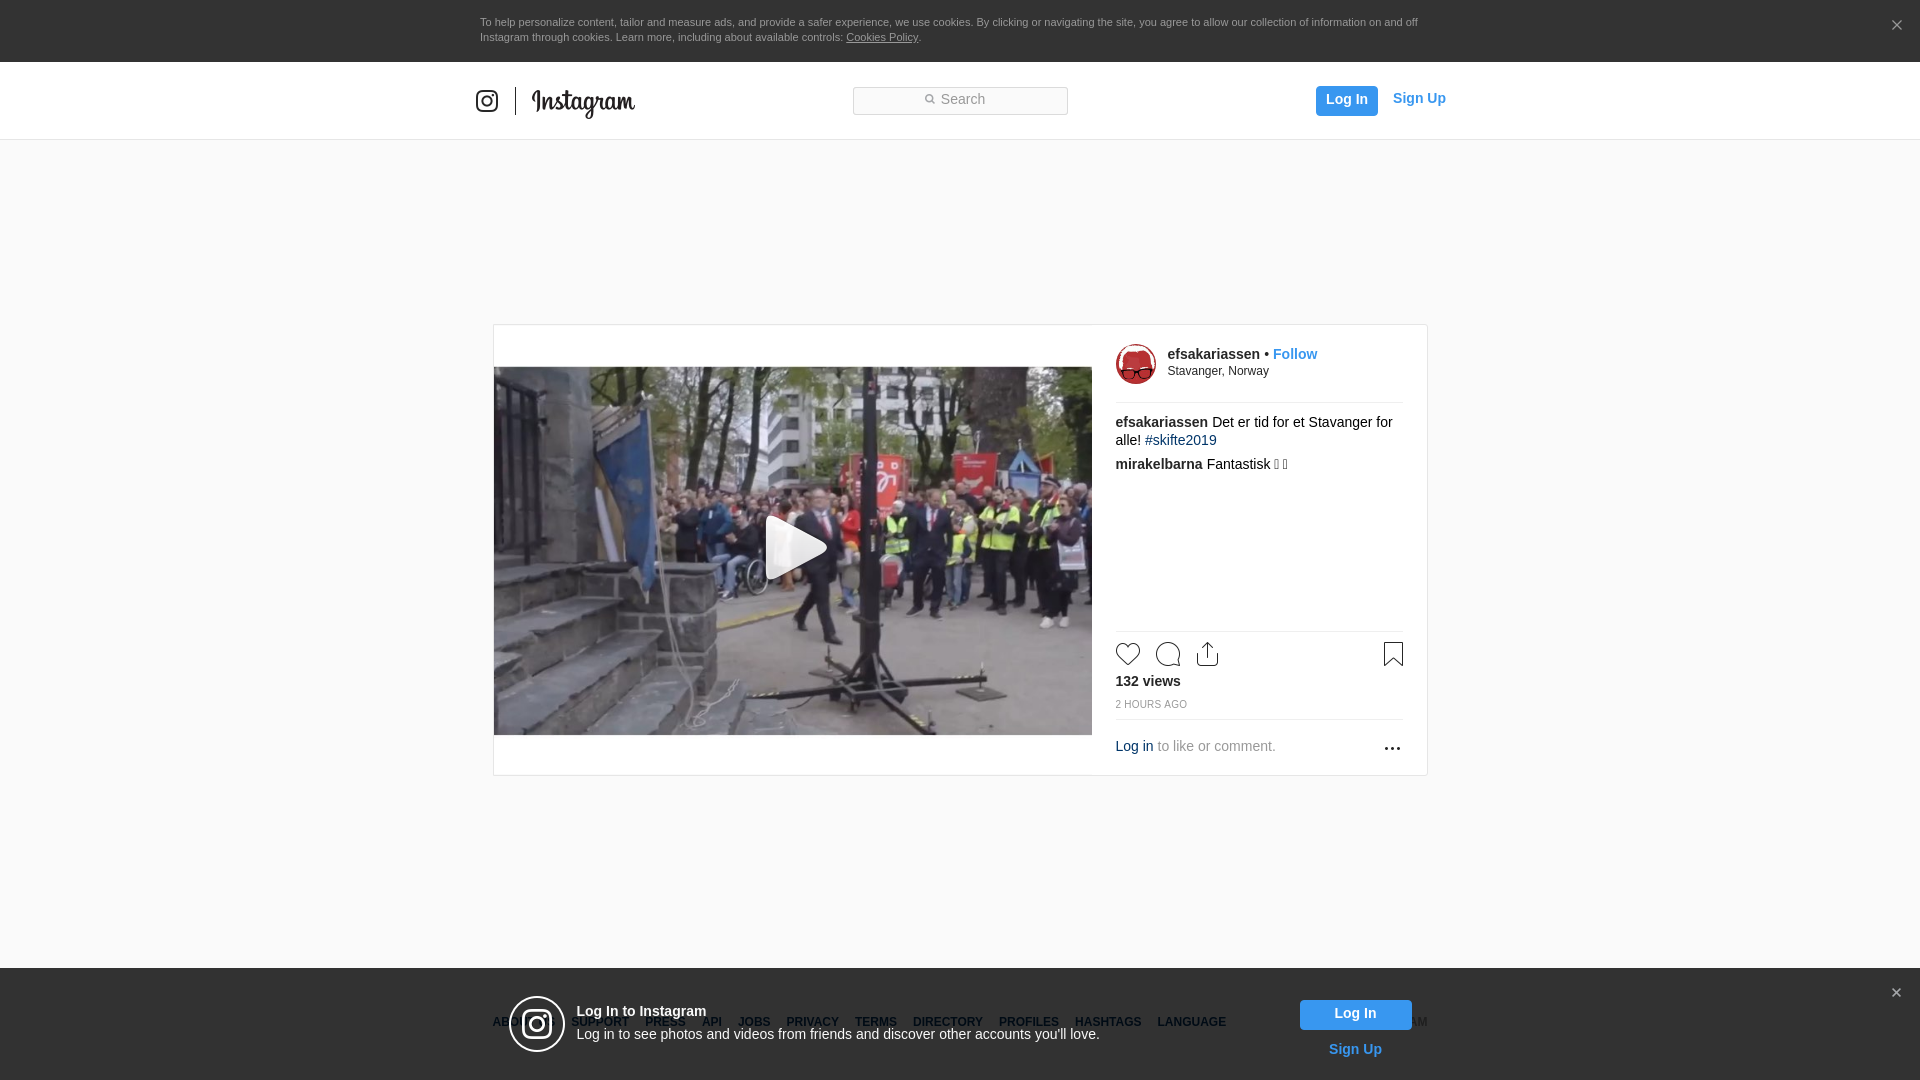Click Log In button in bottom banner

(1355, 1014)
